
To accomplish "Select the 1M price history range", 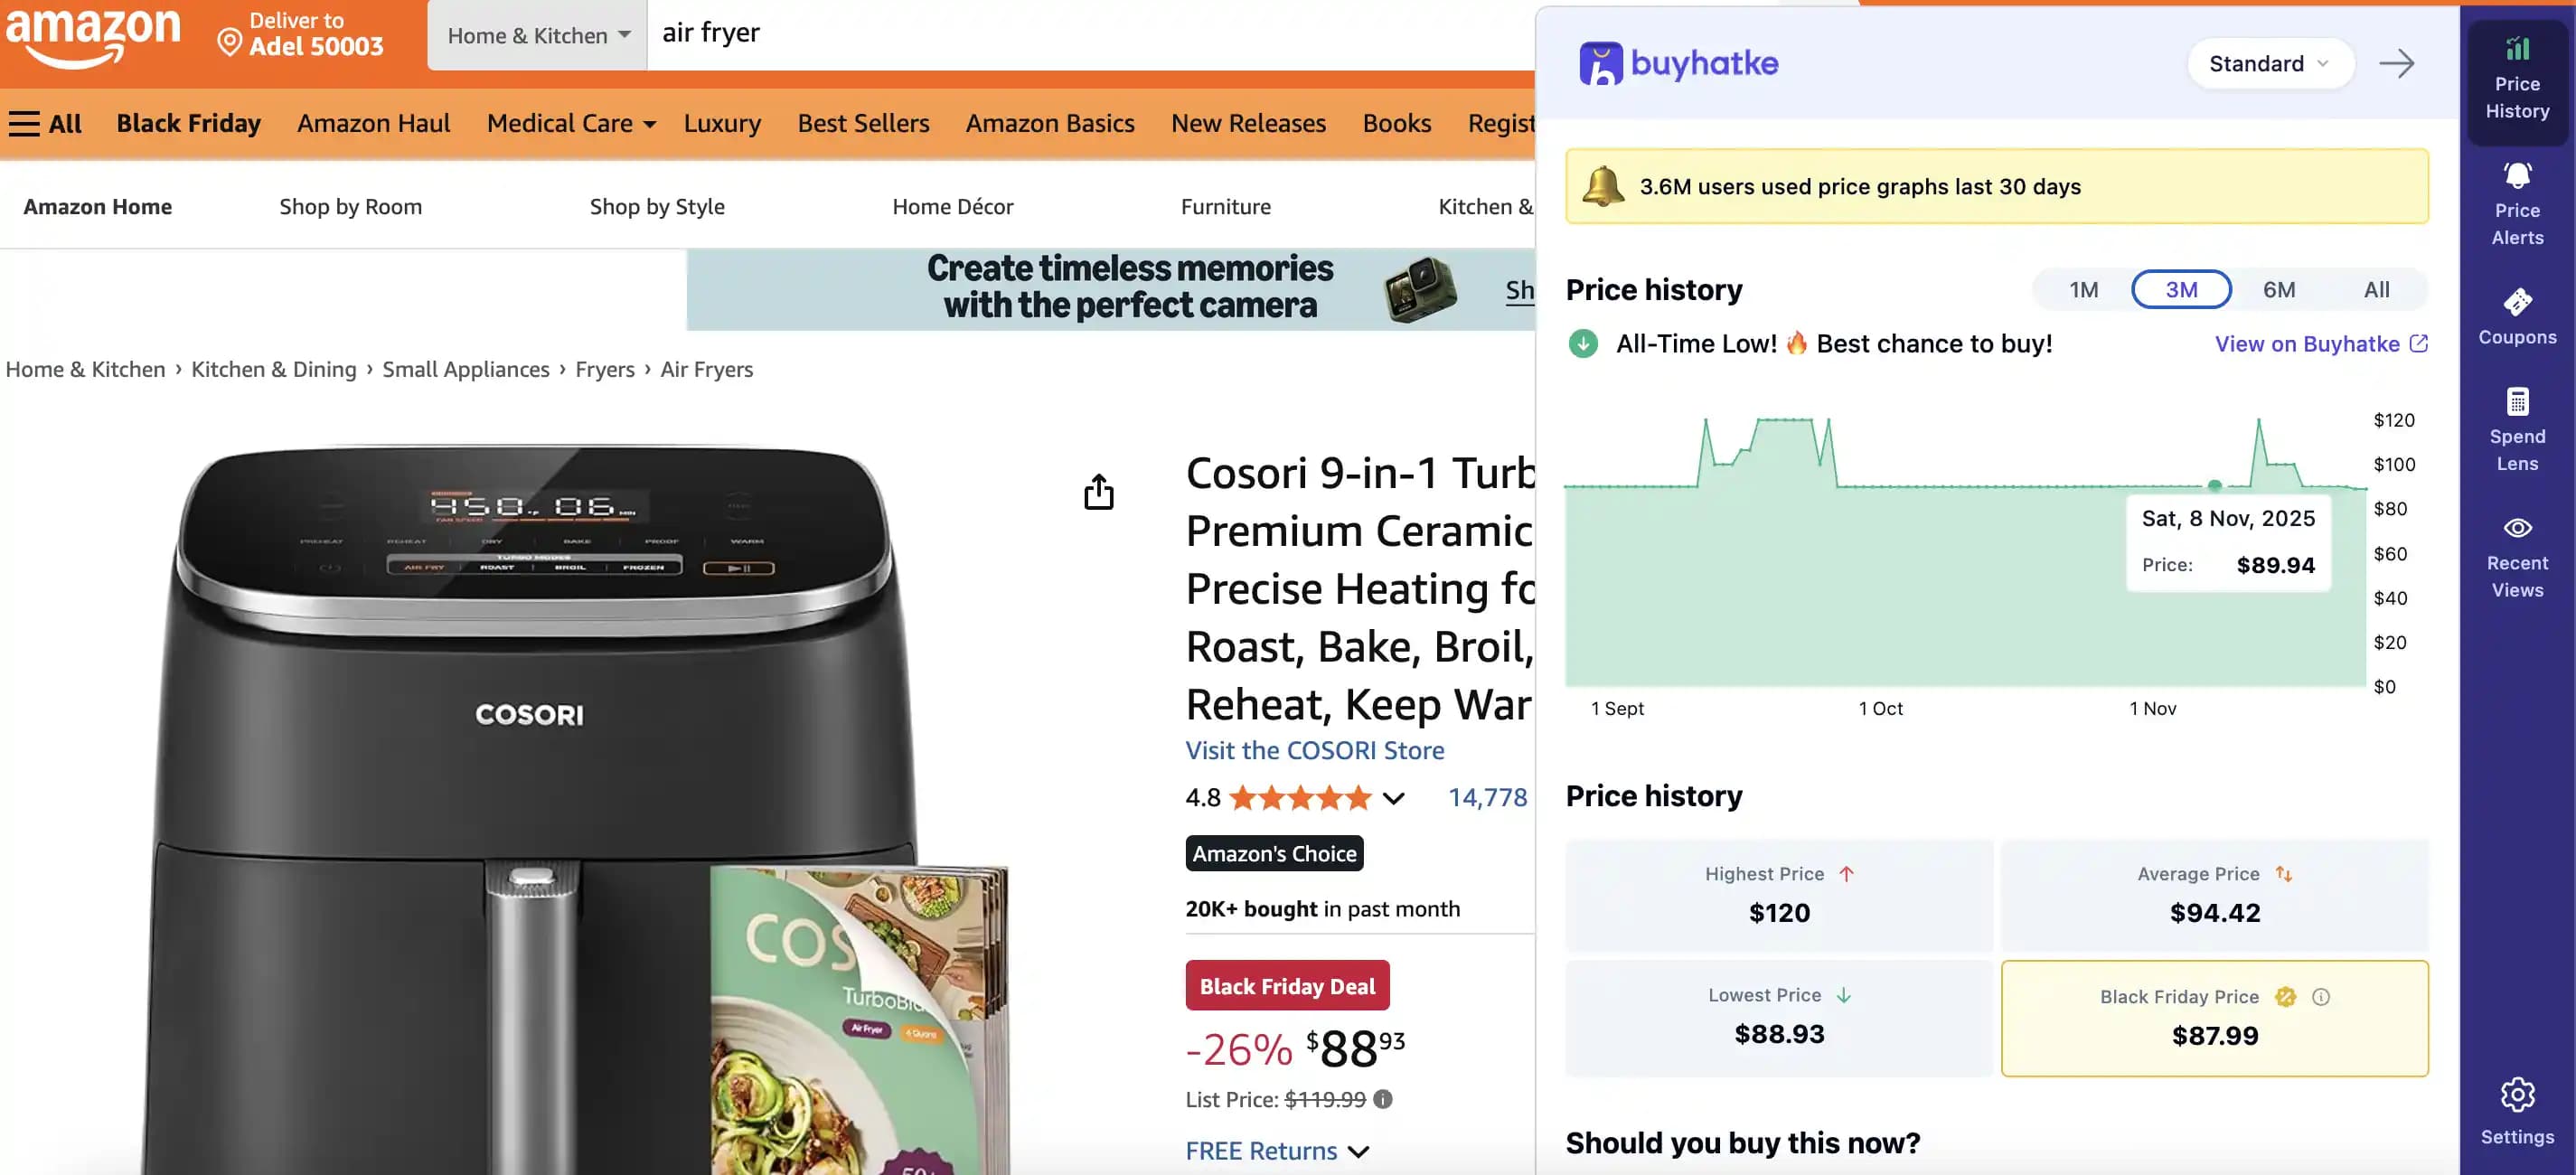I will [2084, 289].
